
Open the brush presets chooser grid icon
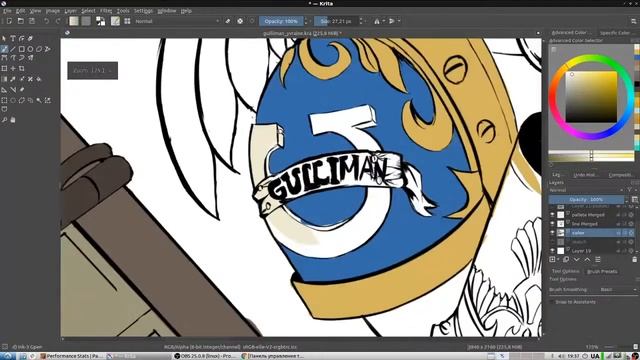click(x=127, y=21)
